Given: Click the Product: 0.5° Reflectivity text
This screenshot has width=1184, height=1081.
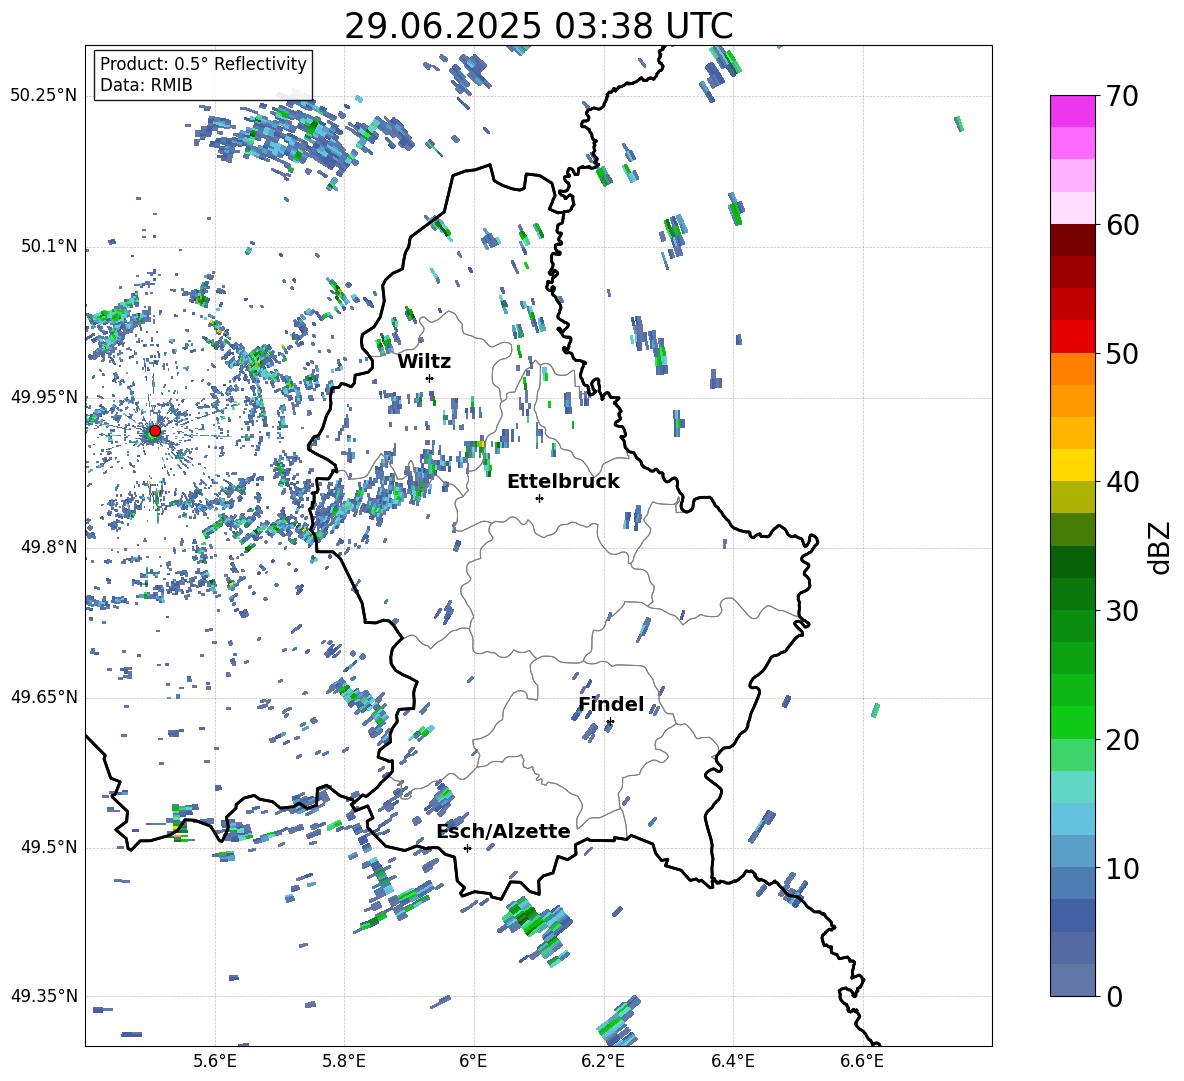Looking at the screenshot, I should tap(203, 64).
